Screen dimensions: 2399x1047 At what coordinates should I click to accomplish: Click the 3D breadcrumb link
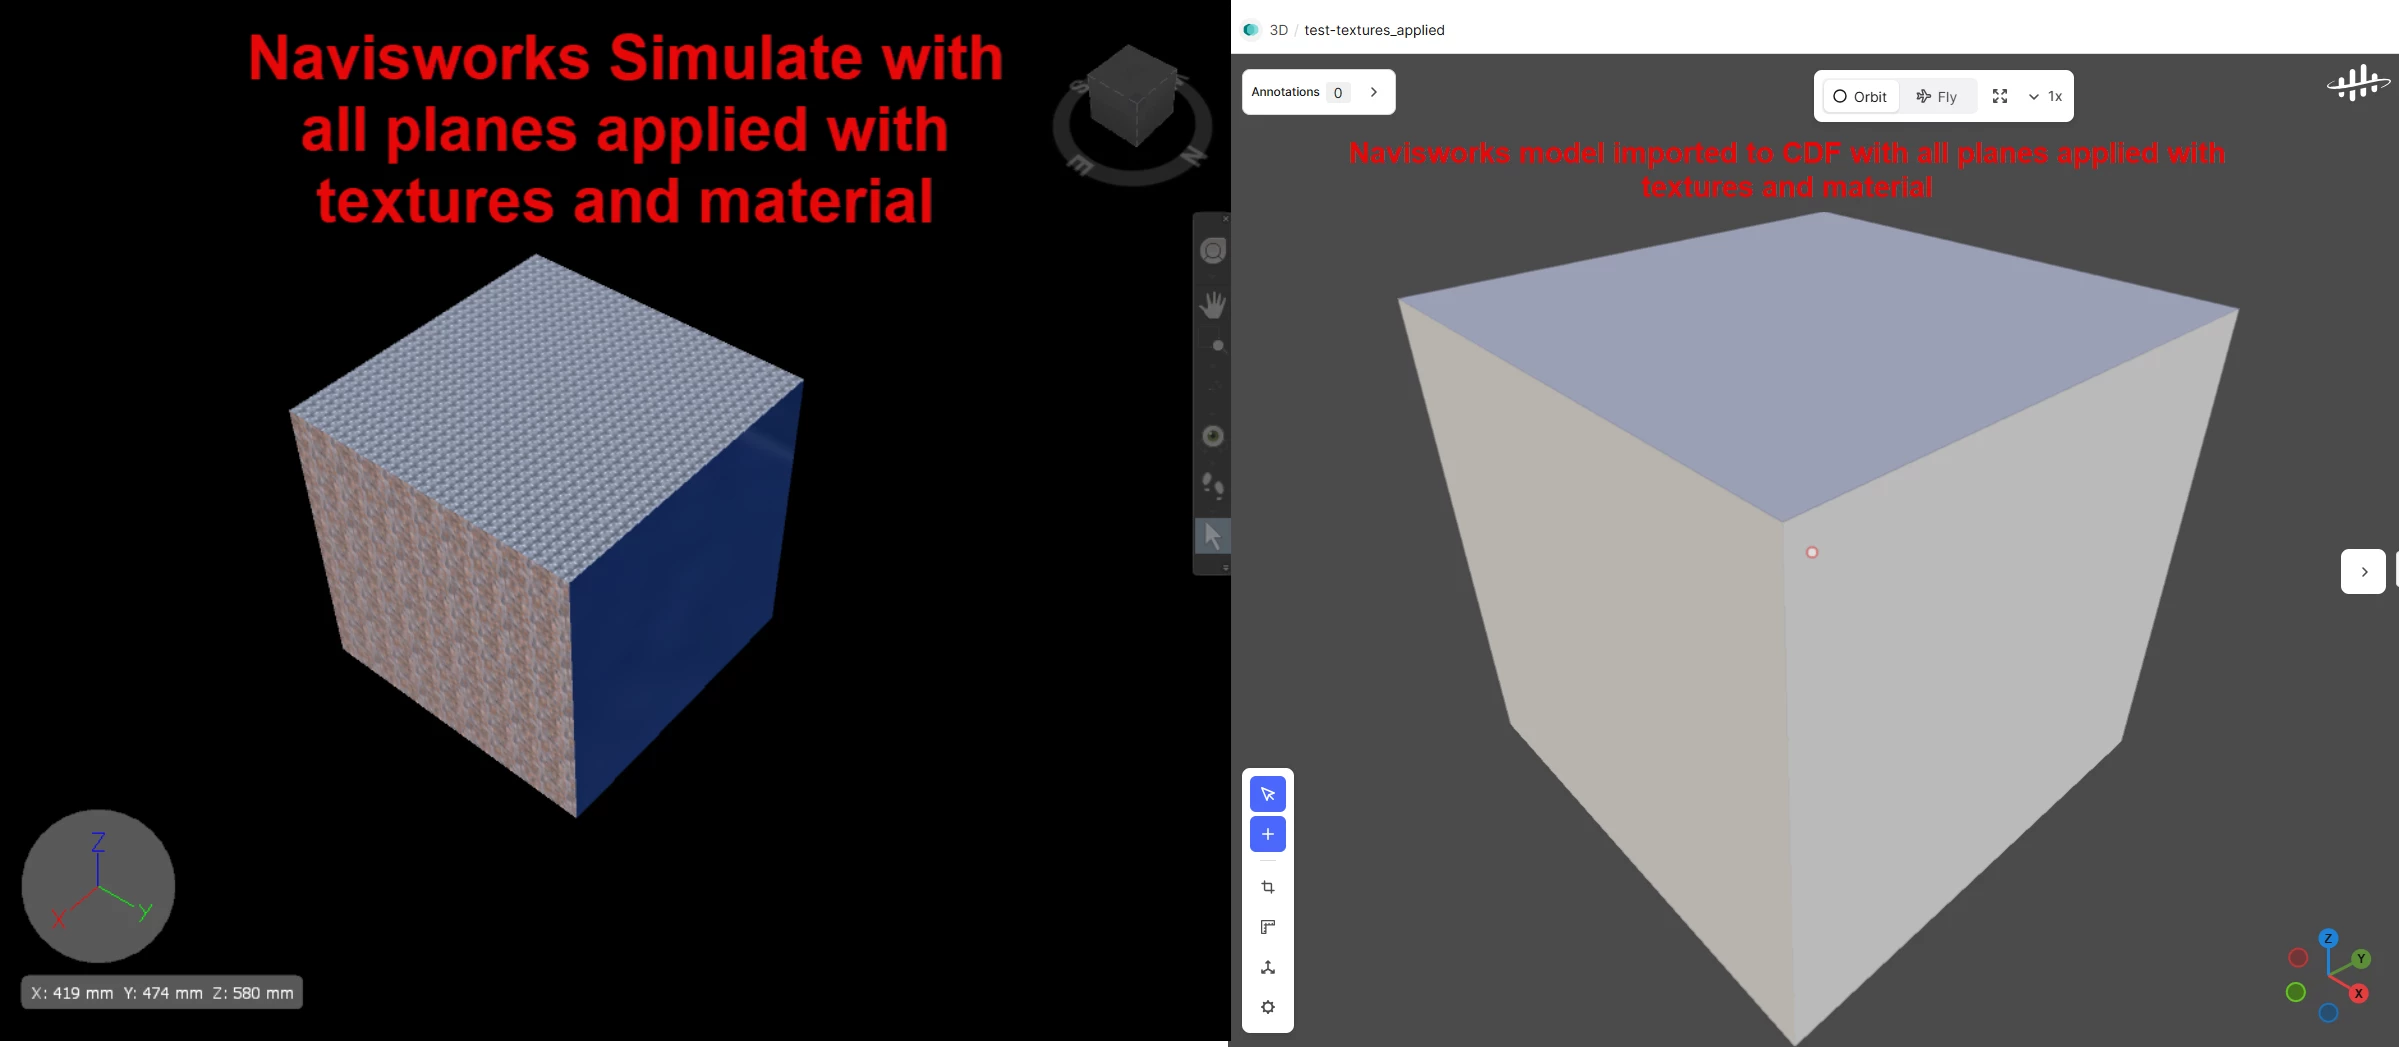click(1278, 30)
